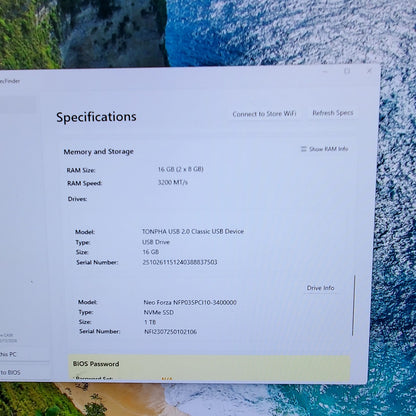Click the Neo Forza serial number NFI2307250102106
Screen dimensions: 416x416
tap(170, 332)
